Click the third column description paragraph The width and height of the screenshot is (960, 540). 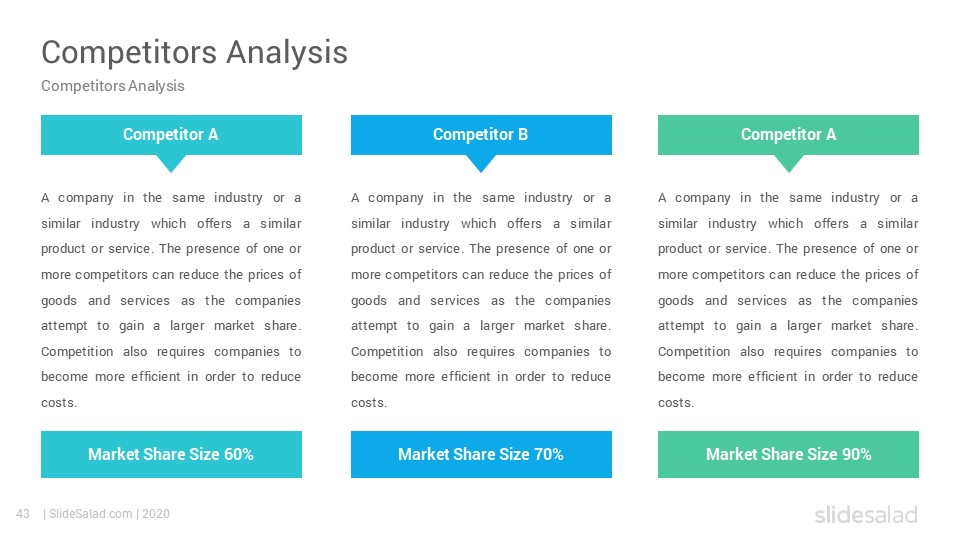[789, 300]
